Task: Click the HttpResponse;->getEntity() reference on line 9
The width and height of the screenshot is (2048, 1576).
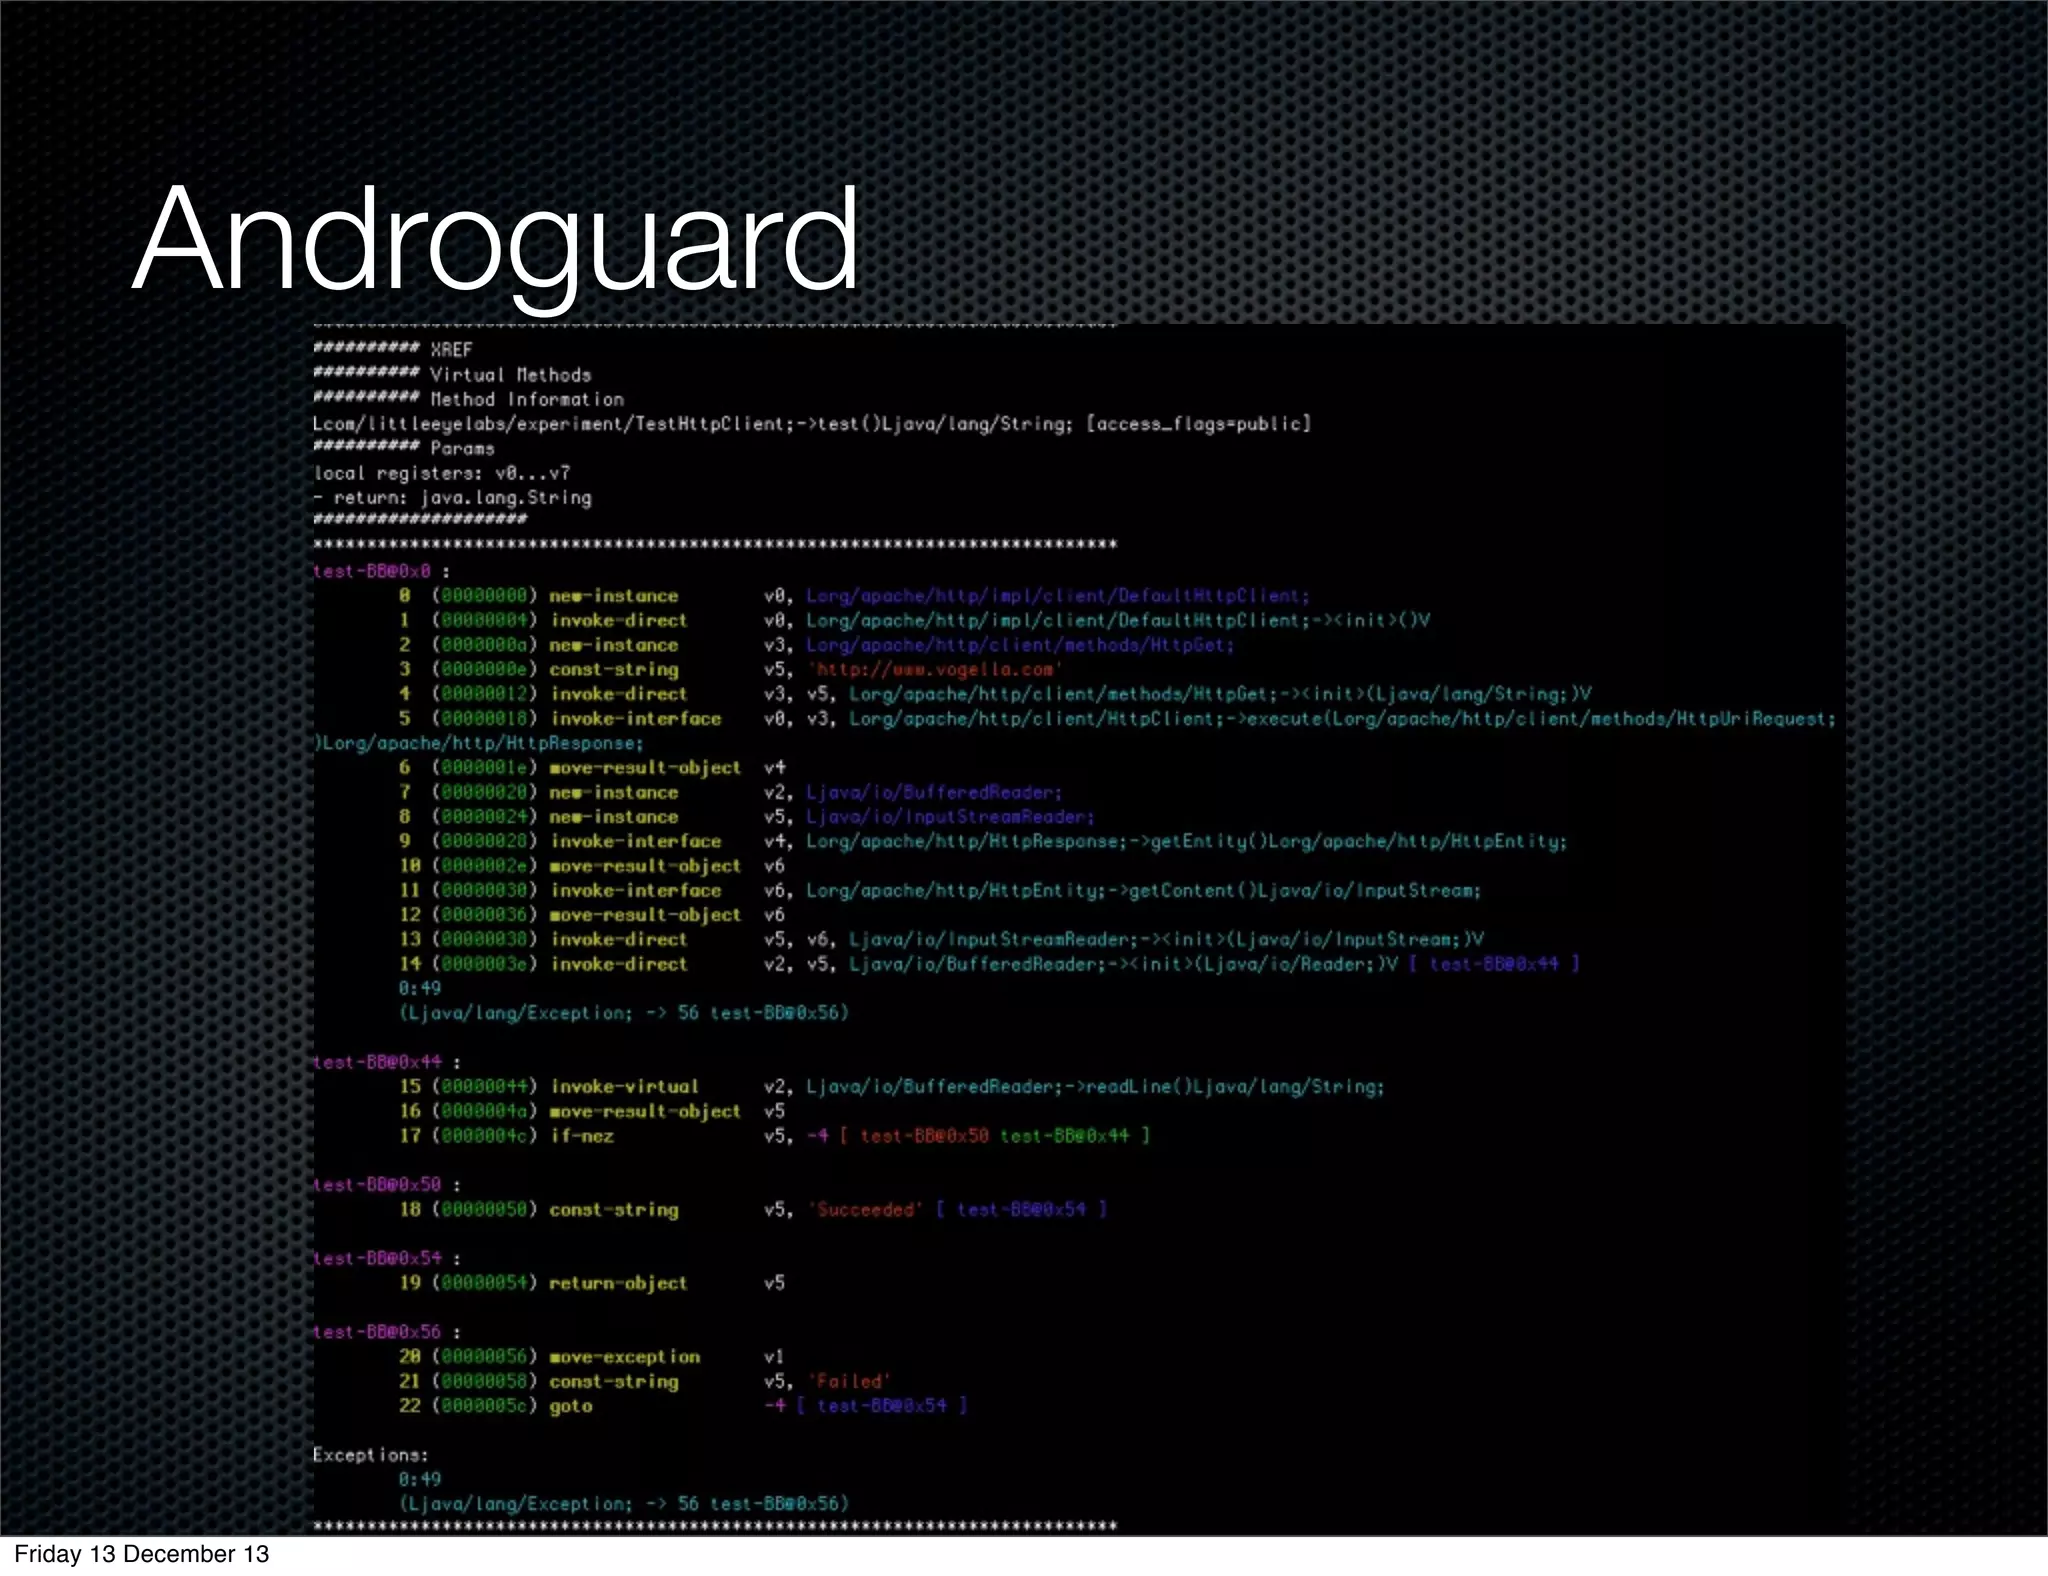Action: (1186, 841)
